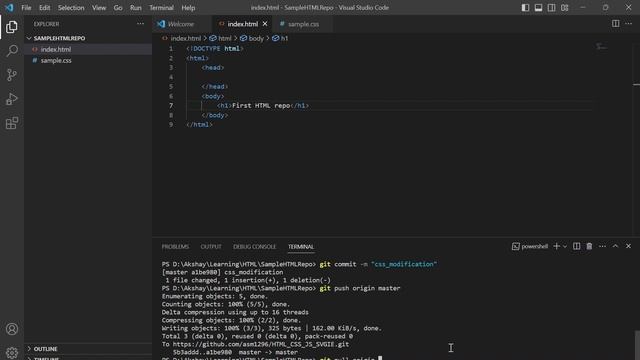Split the editor right
Viewport: 640px width, 360px height.
[616, 24]
